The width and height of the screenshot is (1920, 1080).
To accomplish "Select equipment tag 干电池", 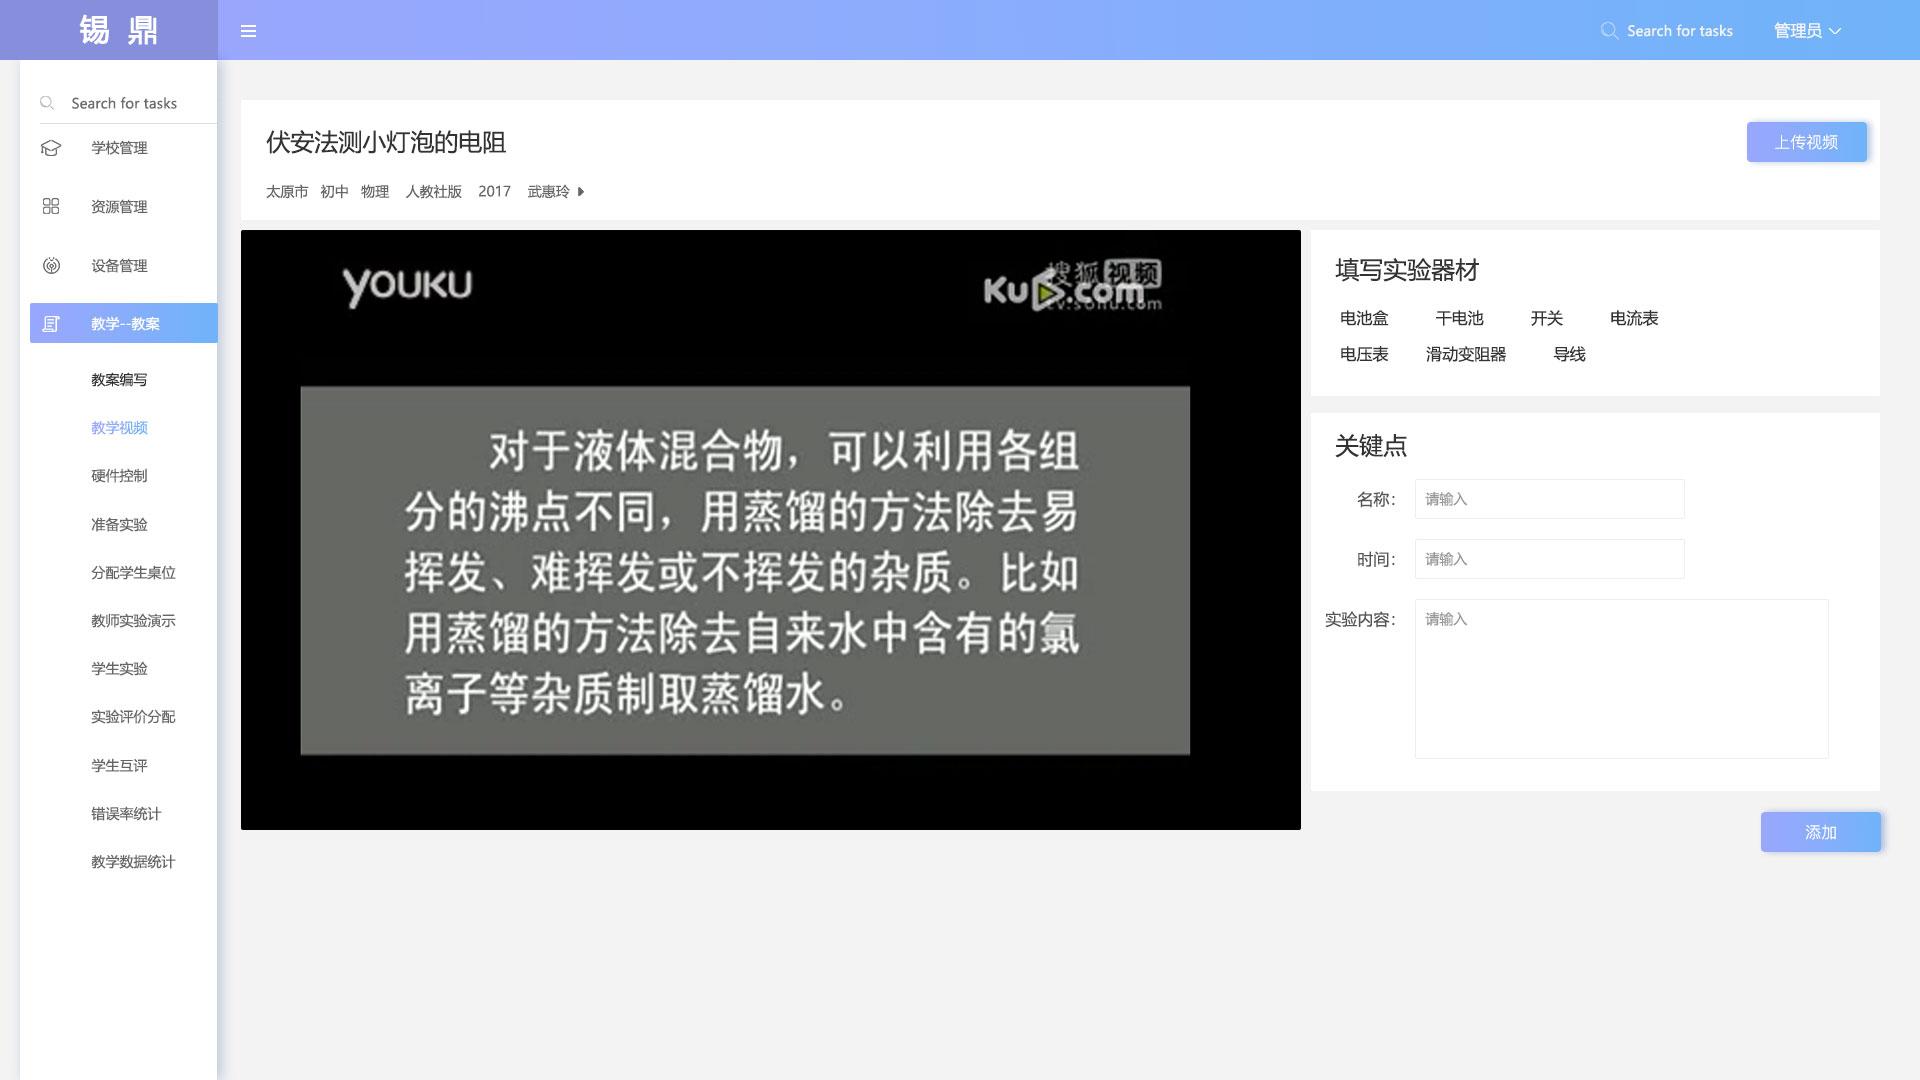I will click(x=1459, y=318).
